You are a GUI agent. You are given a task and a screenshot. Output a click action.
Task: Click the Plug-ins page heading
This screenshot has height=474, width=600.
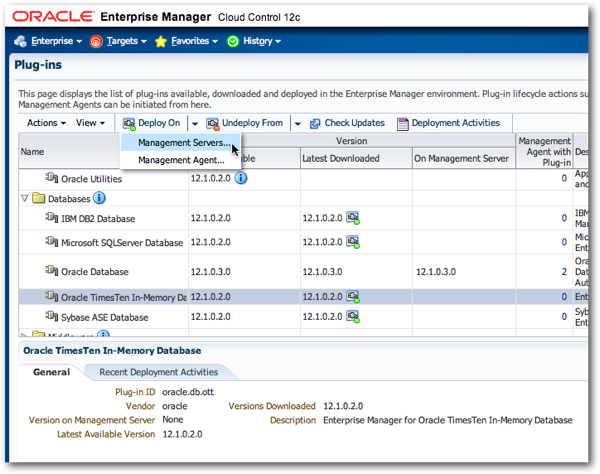tap(38, 65)
